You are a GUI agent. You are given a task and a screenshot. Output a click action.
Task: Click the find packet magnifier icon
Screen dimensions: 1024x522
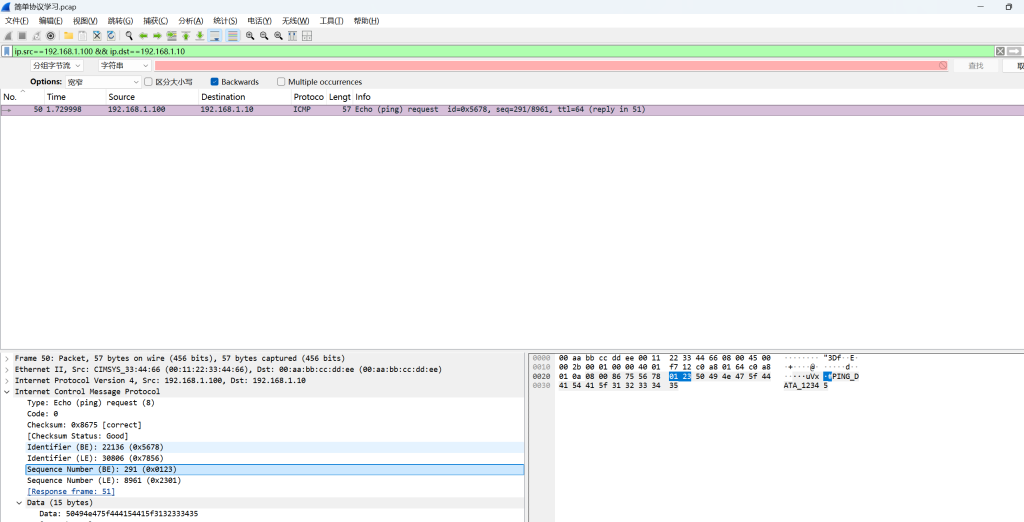(x=129, y=36)
